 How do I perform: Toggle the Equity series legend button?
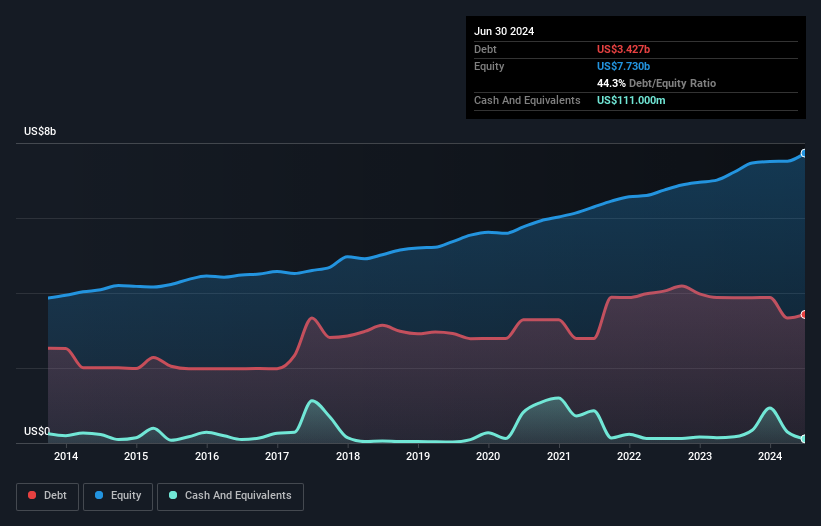click(x=118, y=496)
